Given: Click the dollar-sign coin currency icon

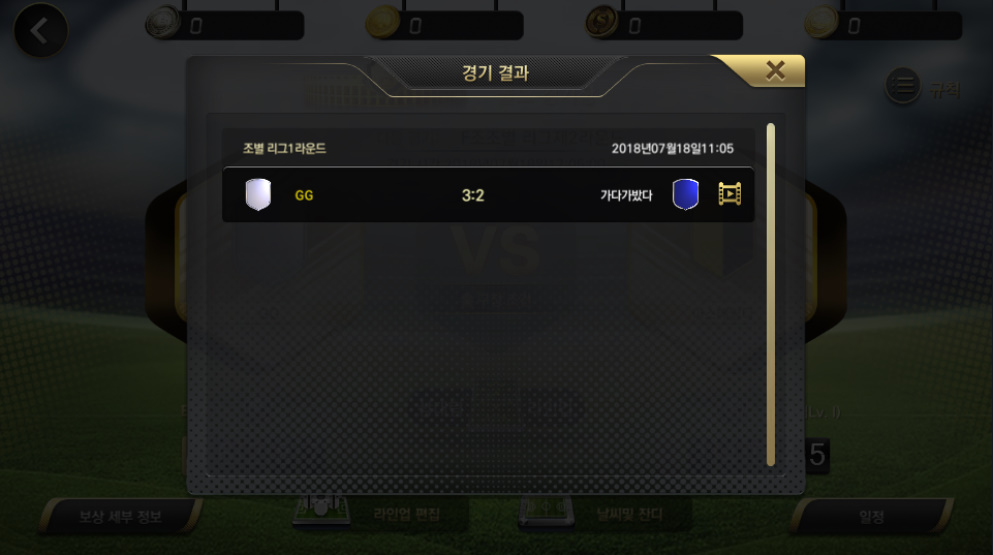Looking at the screenshot, I should pyautogui.click(x=602, y=23).
